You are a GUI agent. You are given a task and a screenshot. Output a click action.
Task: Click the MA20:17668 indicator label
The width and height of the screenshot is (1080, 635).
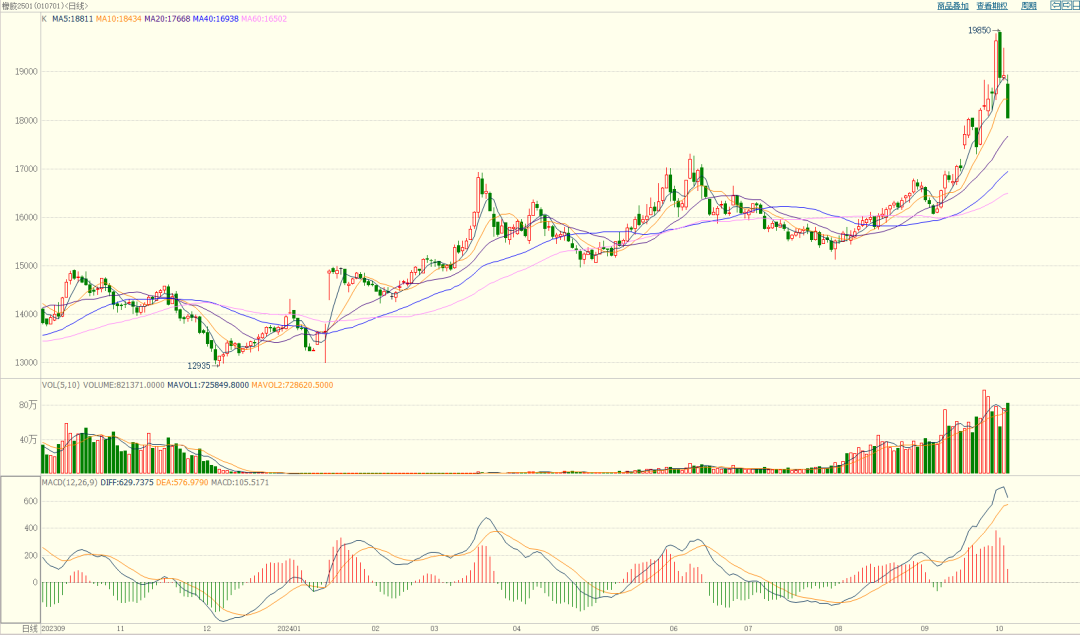click(x=167, y=19)
